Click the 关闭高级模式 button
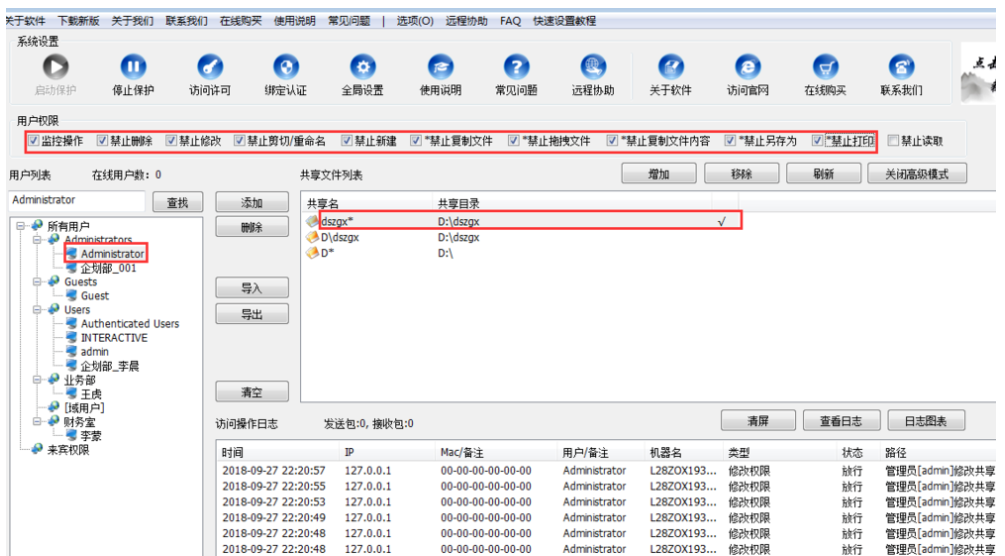 tap(917, 174)
